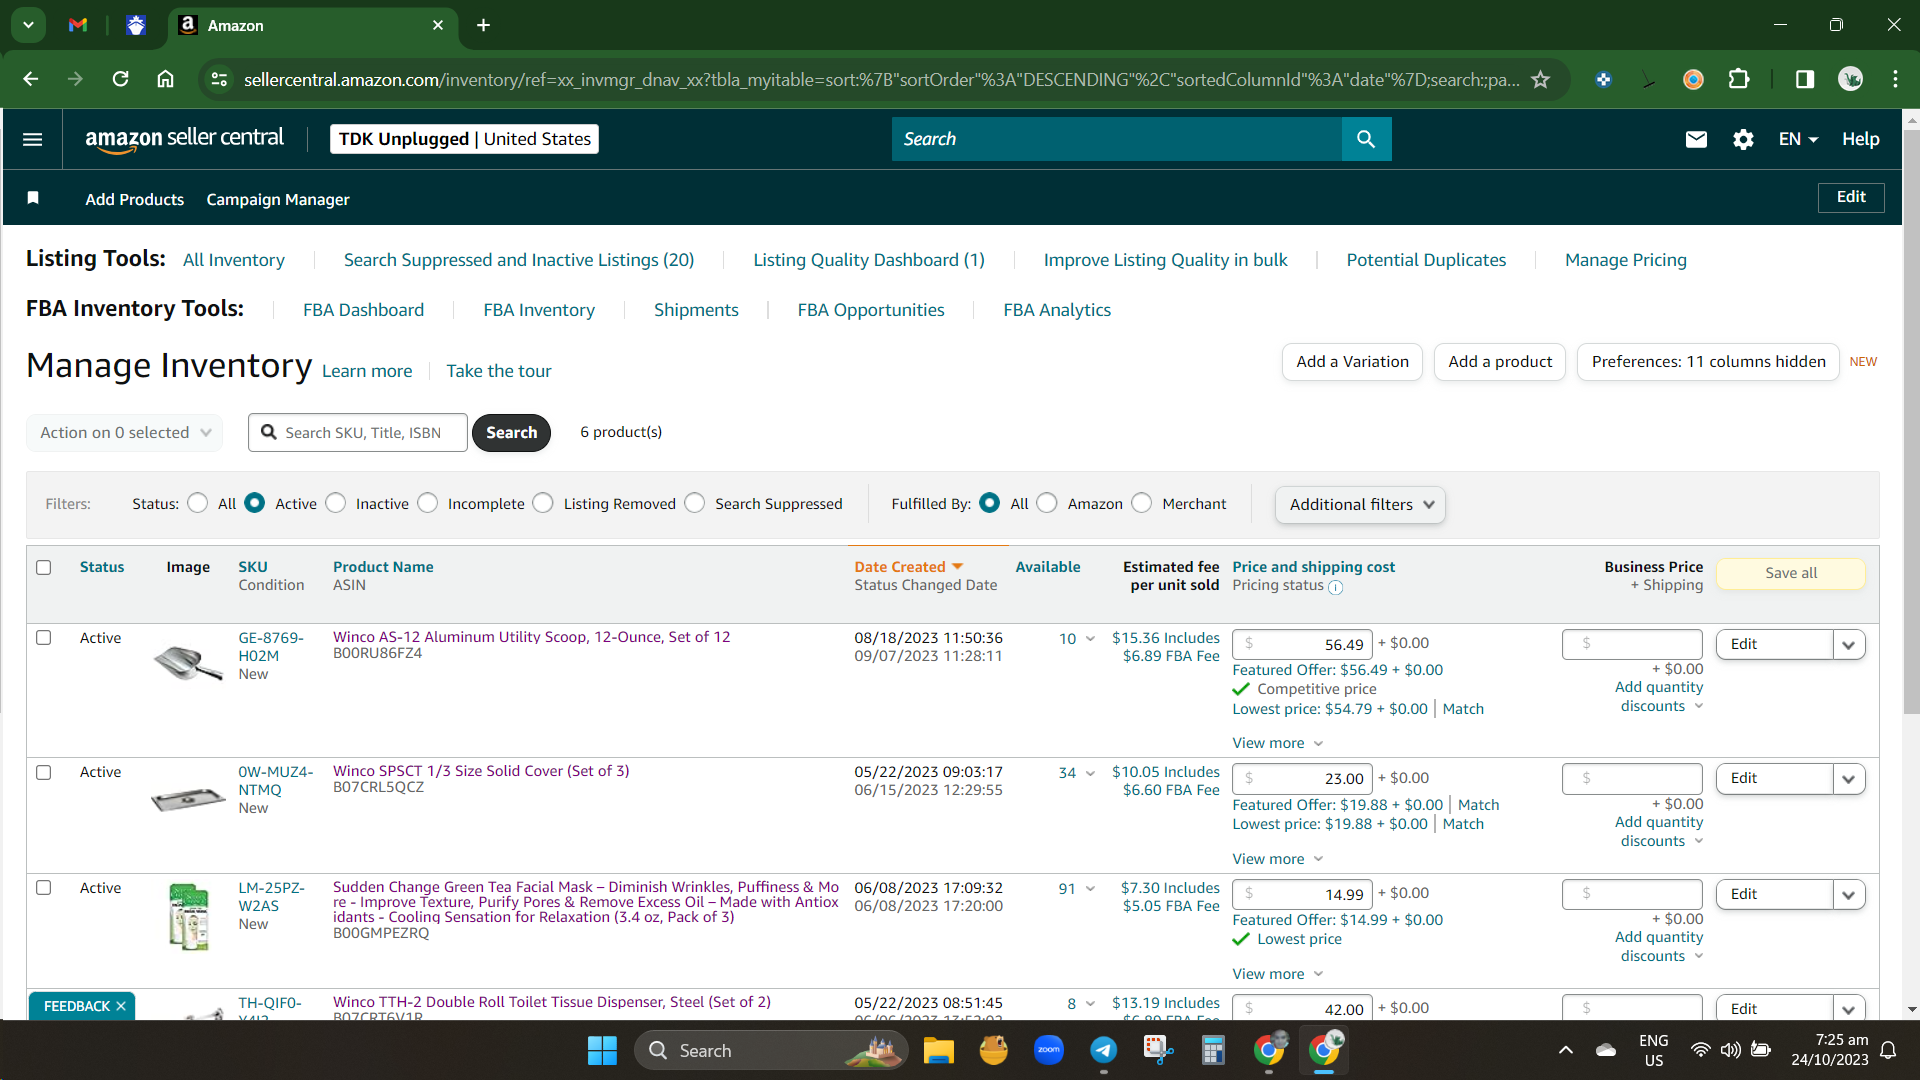
Task: Open Edit dropdown arrow for Winco SPSCT row
Action: [x=1849, y=779]
